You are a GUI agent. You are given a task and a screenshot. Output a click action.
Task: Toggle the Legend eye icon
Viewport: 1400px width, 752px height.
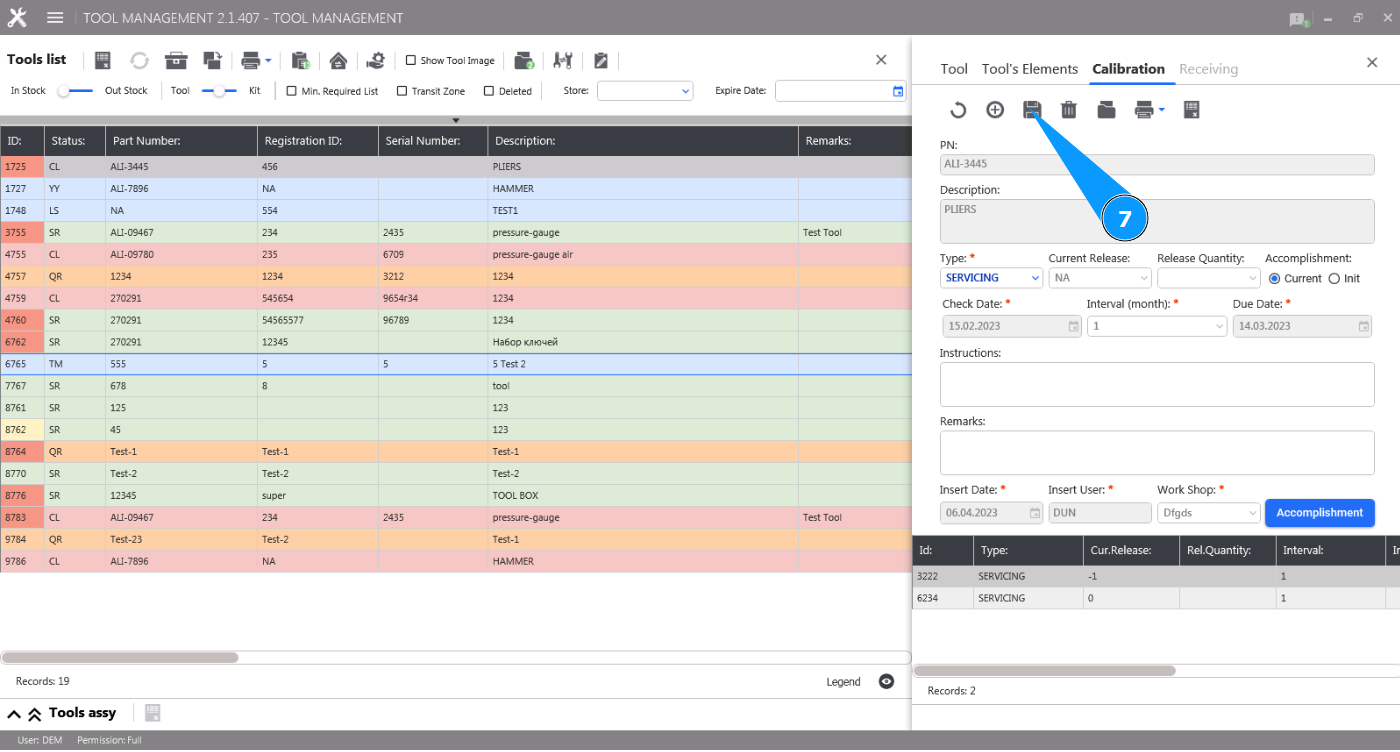[x=886, y=682]
